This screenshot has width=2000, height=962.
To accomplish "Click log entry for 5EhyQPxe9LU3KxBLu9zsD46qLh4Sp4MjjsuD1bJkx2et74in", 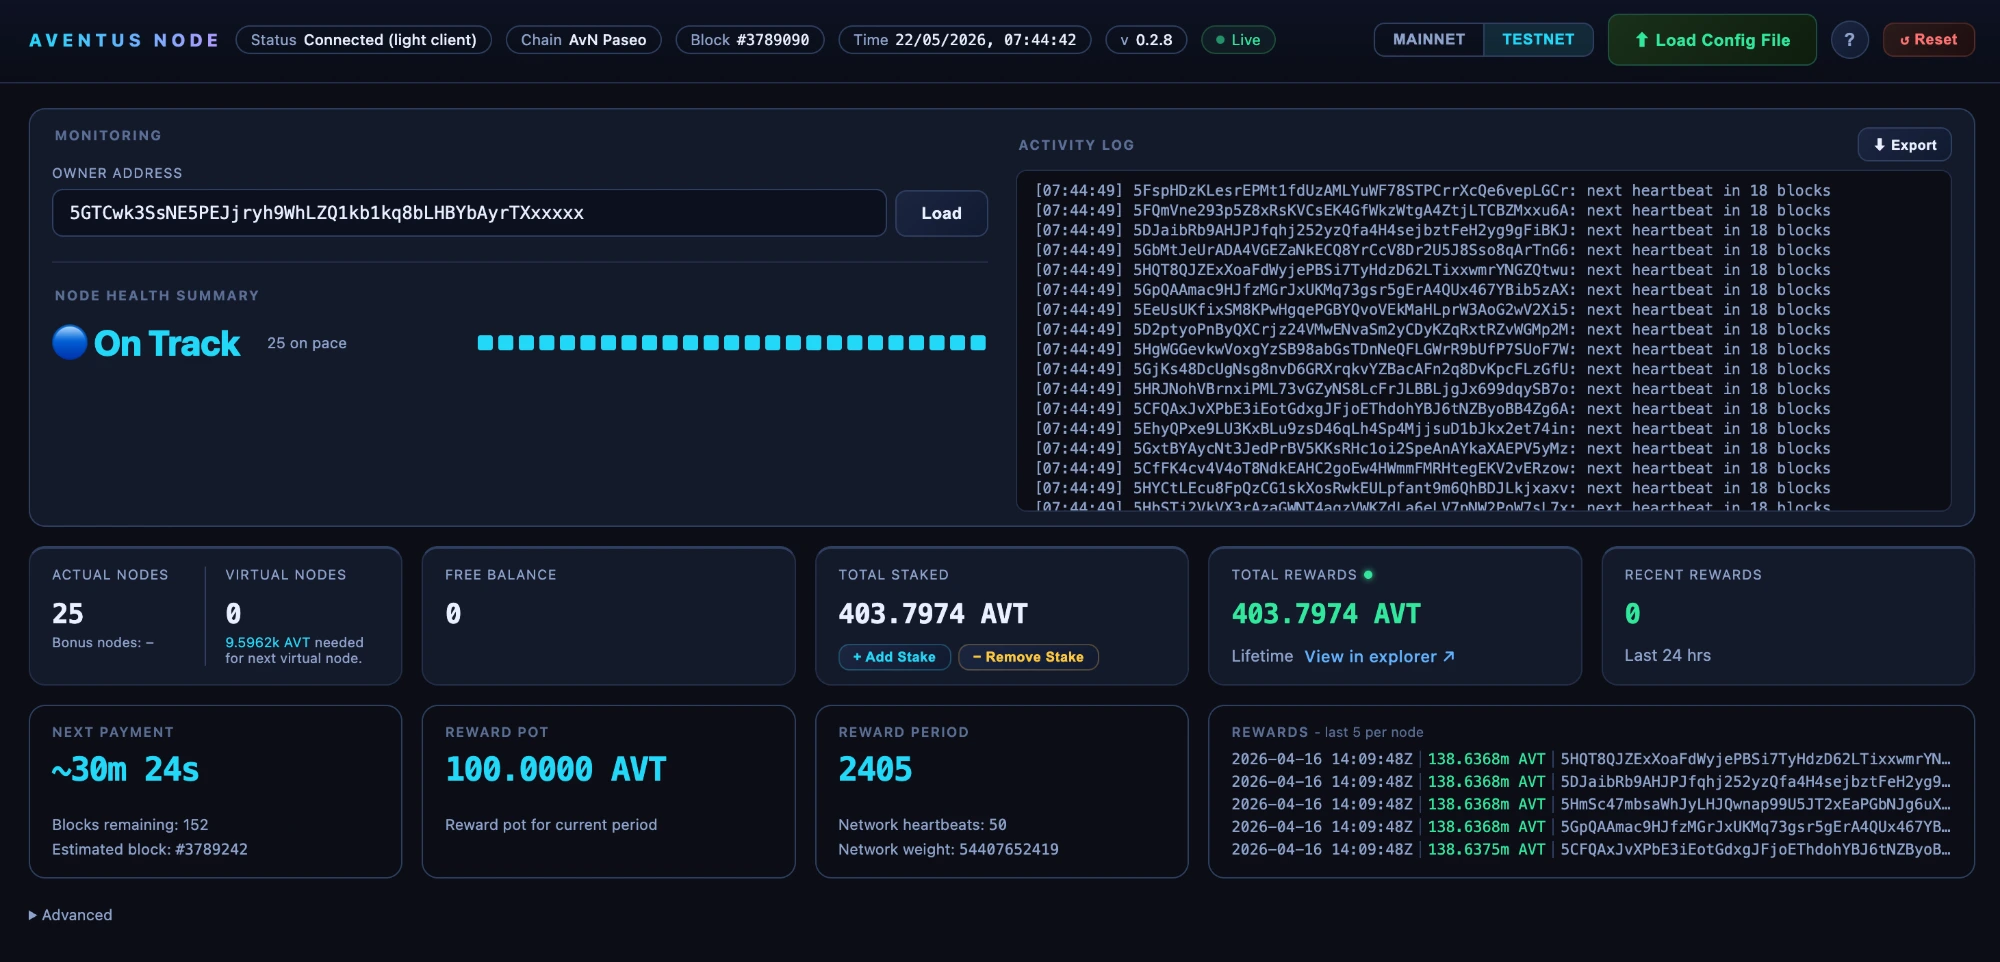I will tap(1432, 429).
